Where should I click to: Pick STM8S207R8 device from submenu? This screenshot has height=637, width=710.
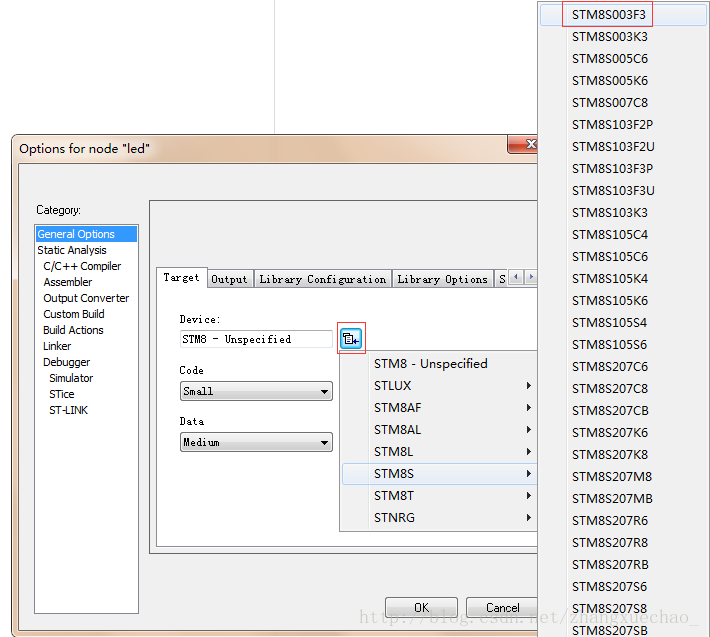(x=623, y=542)
